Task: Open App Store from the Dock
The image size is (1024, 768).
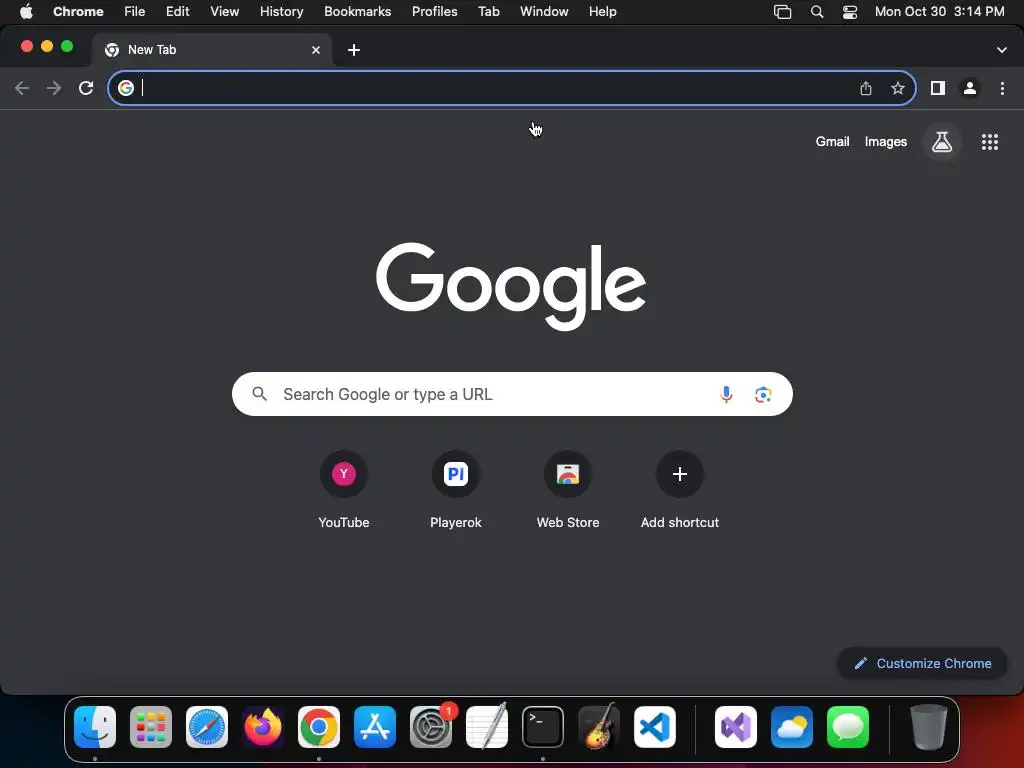Action: 375,727
